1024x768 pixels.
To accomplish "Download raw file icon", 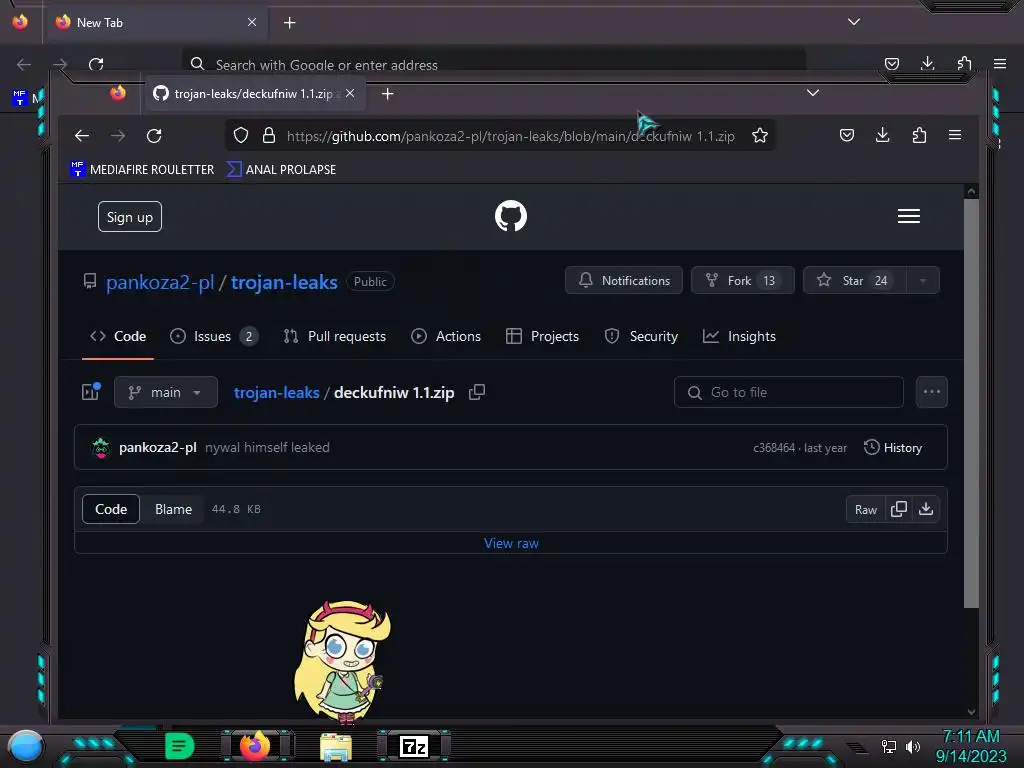I will 926,509.
